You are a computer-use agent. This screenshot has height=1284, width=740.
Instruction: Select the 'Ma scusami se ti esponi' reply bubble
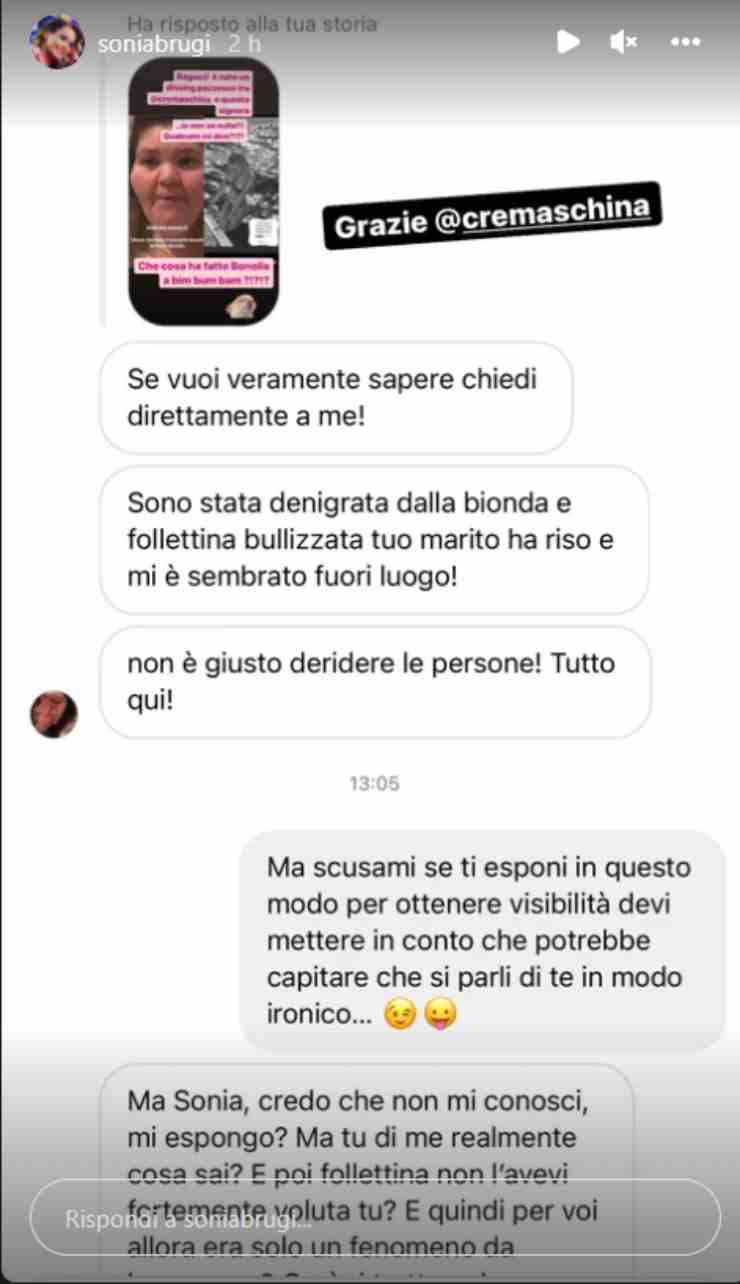[483, 940]
